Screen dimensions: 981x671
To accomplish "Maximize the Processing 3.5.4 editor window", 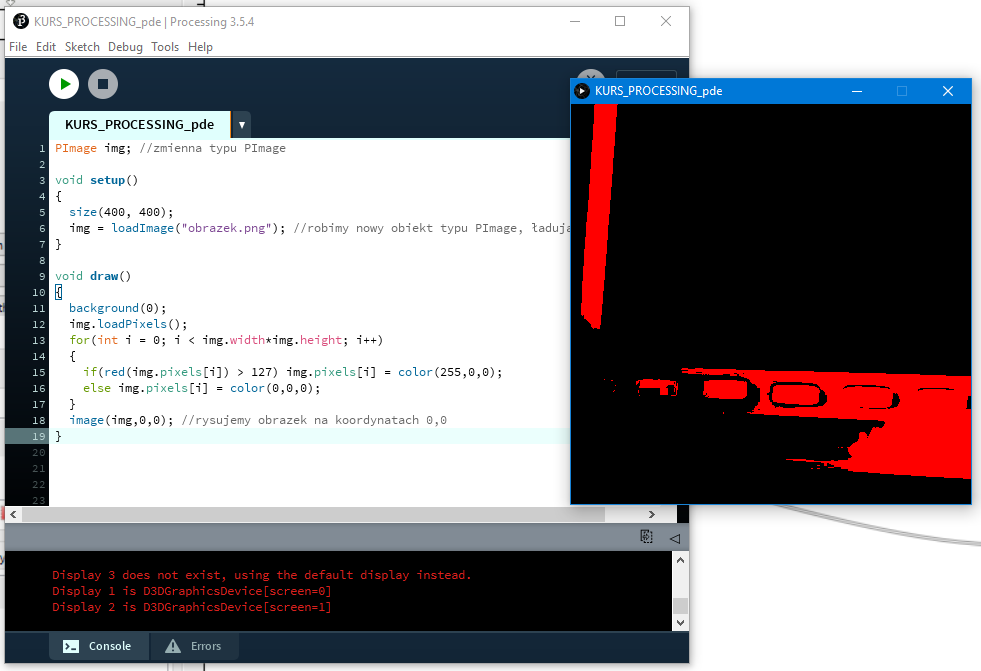I will click(x=620, y=21).
